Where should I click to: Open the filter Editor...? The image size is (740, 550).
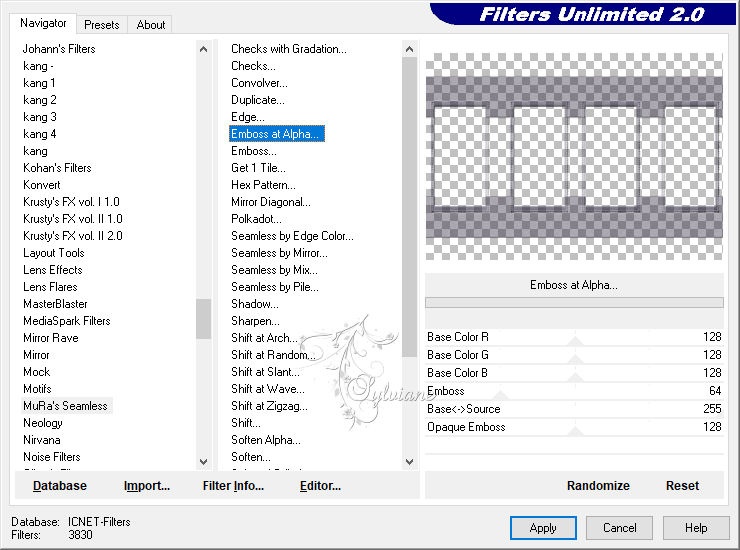320,486
